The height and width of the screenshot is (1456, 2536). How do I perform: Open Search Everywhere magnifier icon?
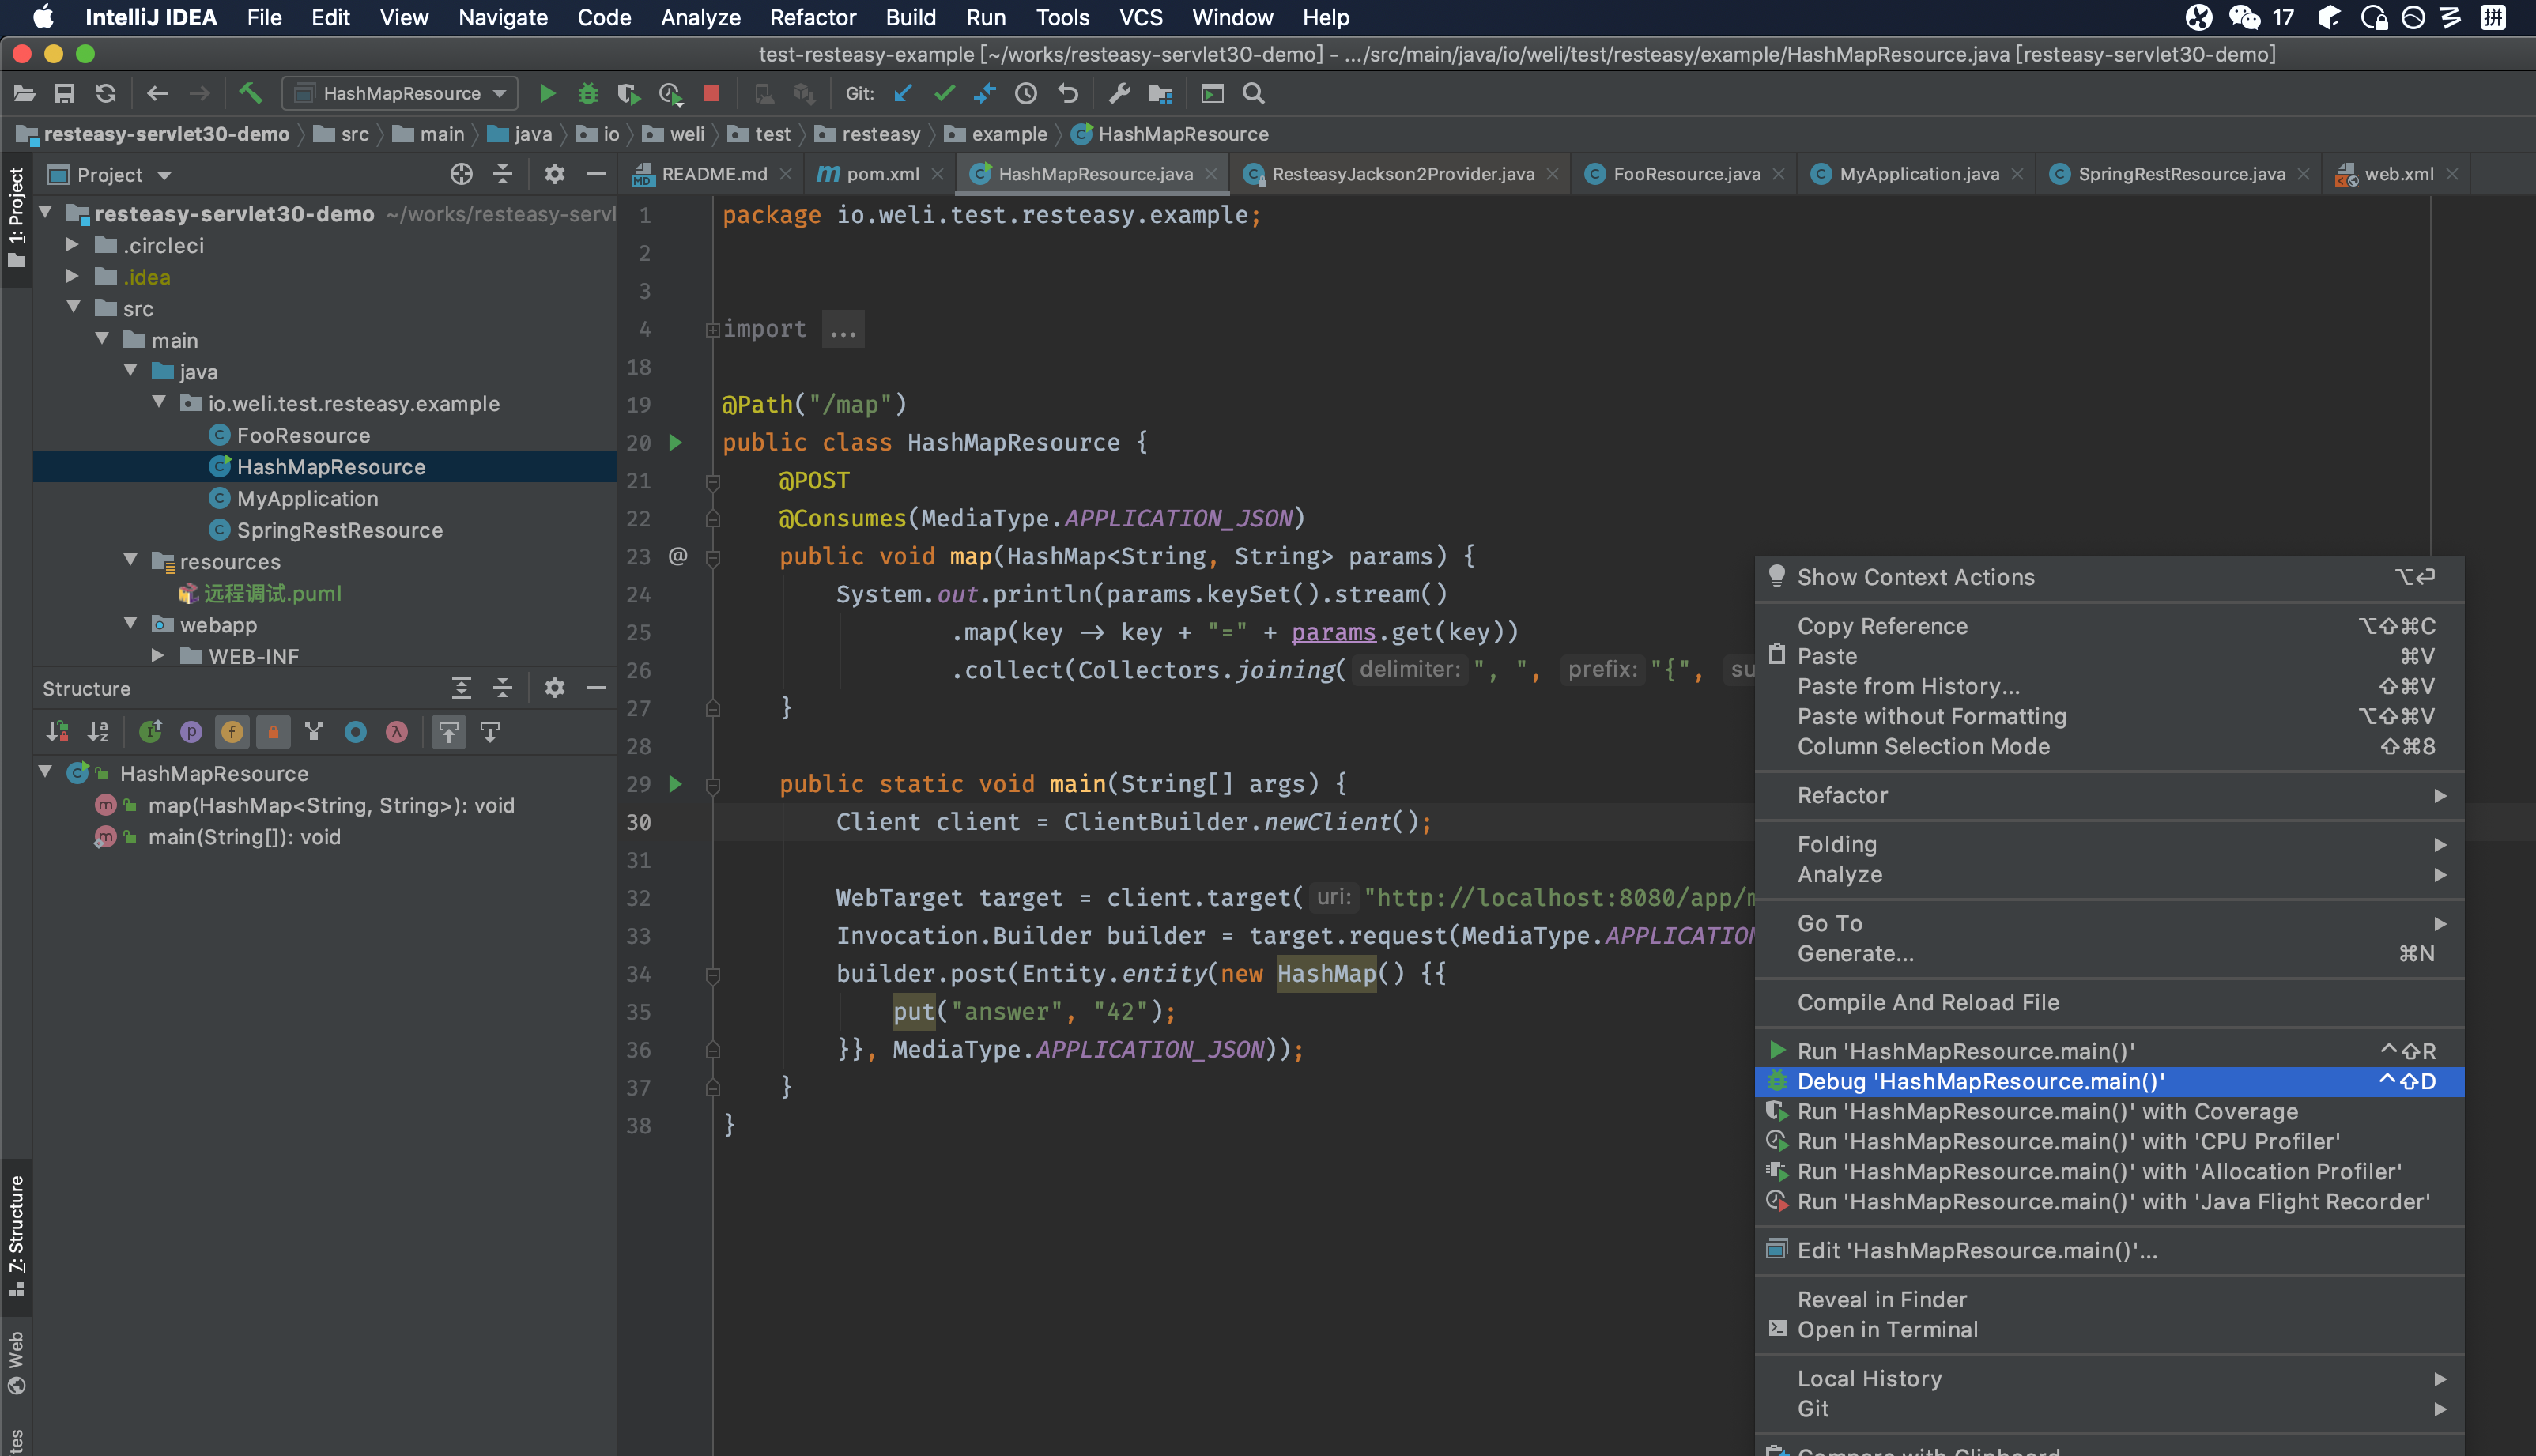point(1253,93)
